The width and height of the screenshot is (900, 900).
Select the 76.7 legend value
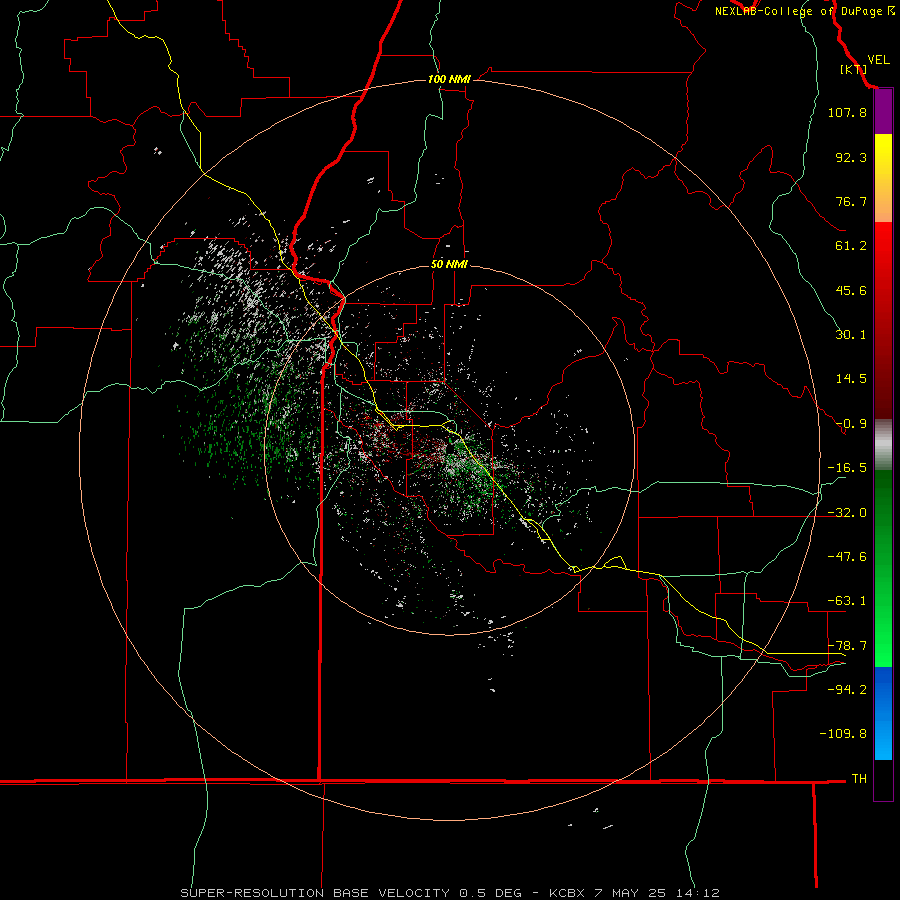pos(851,201)
